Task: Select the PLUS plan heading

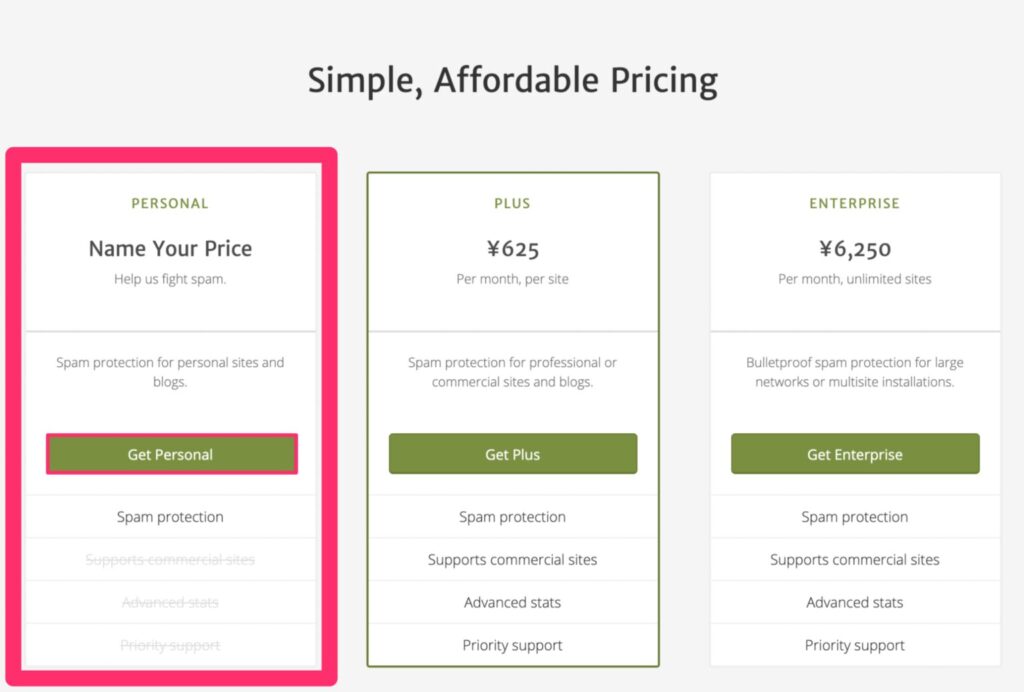Action: (513, 204)
